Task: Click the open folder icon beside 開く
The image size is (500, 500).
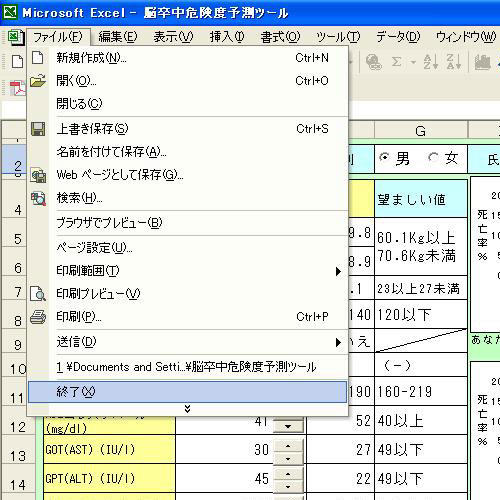Action: click(38, 81)
